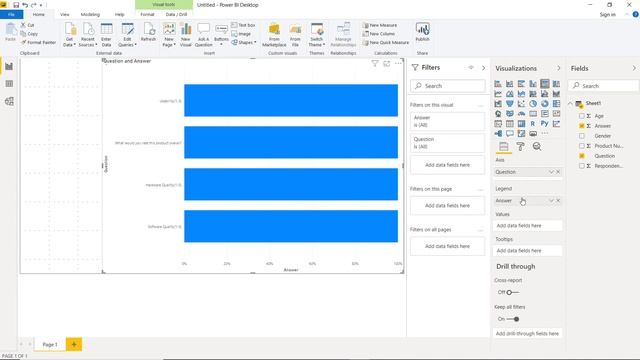Publish the report
Viewport: 640px width, 360px height.
coord(422,32)
